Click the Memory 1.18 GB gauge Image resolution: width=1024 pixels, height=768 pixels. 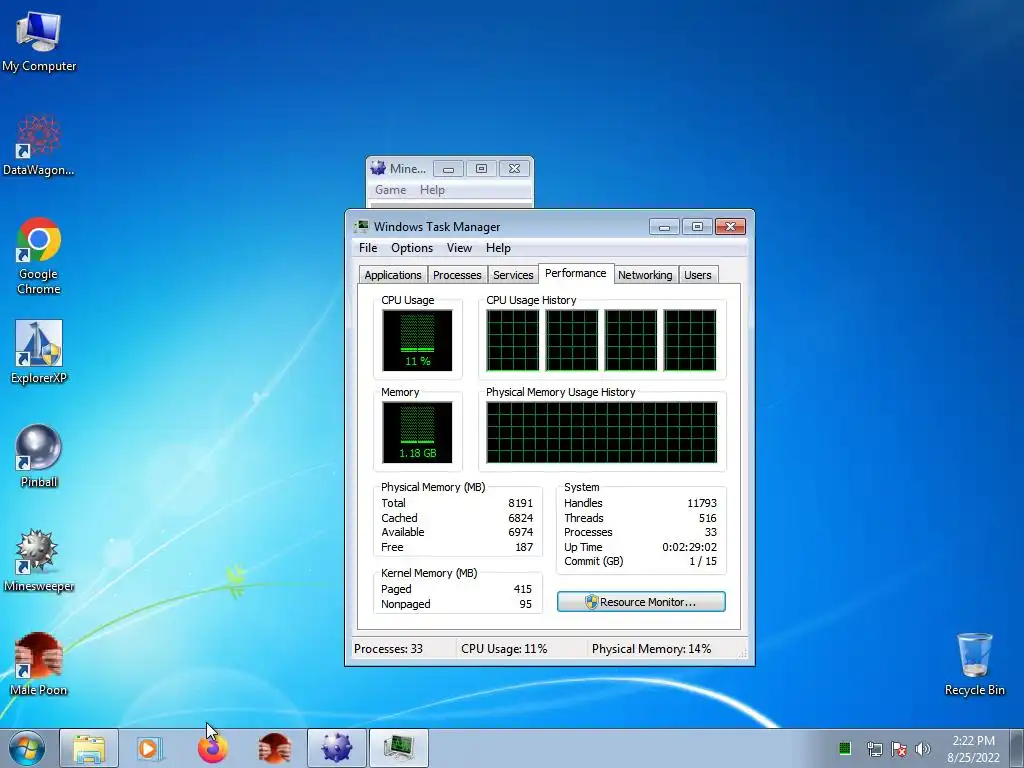(x=417, y=432)
